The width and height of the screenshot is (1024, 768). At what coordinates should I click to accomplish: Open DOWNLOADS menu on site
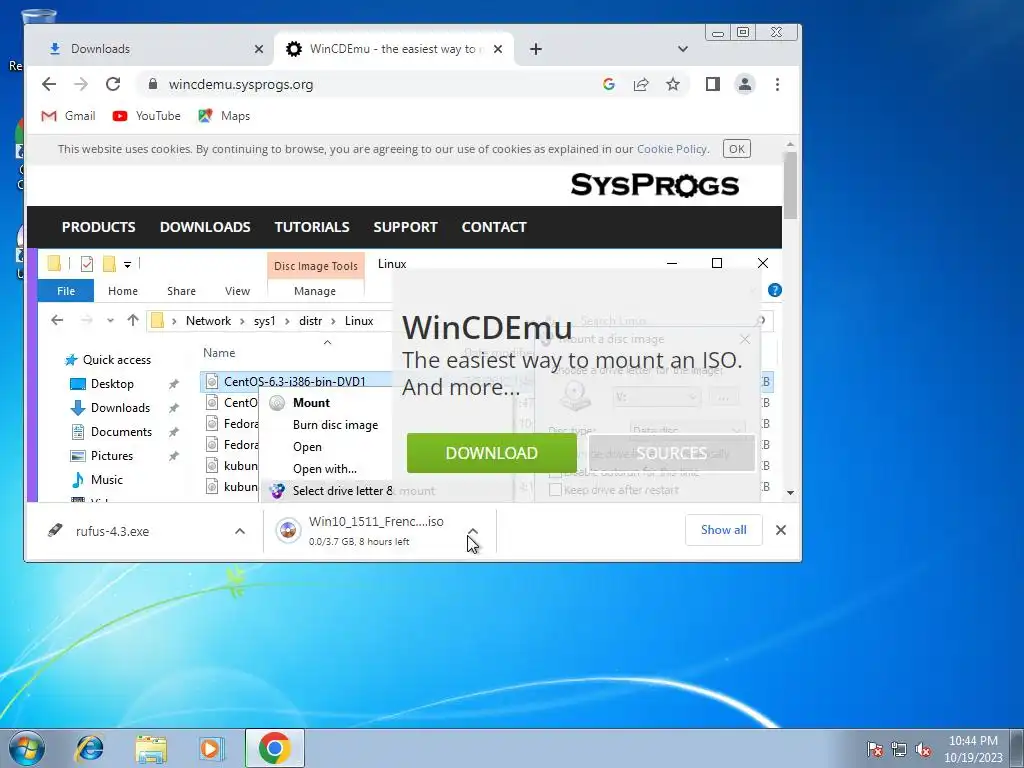[x=205, y=227]
